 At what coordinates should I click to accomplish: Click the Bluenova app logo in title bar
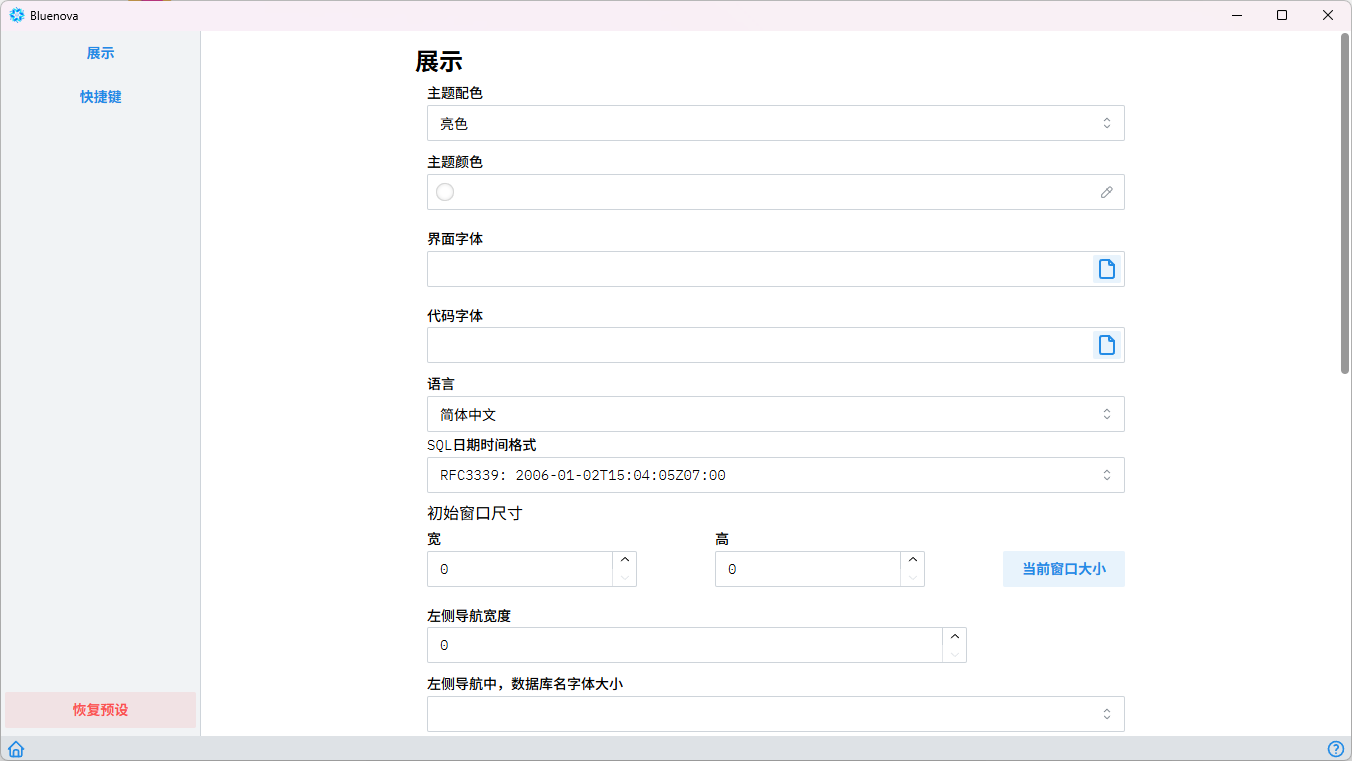(x=17, y=15)
